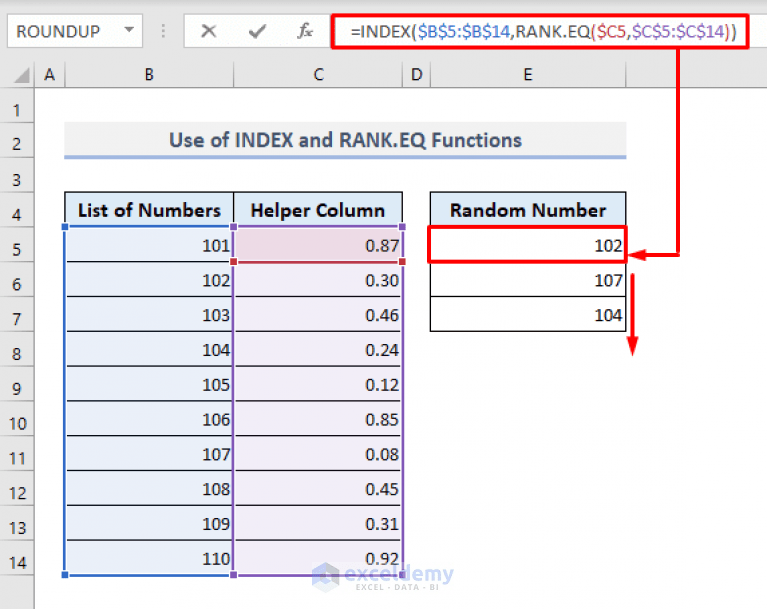
Task: Select cell containing 103
Action: tap(149, 315)
